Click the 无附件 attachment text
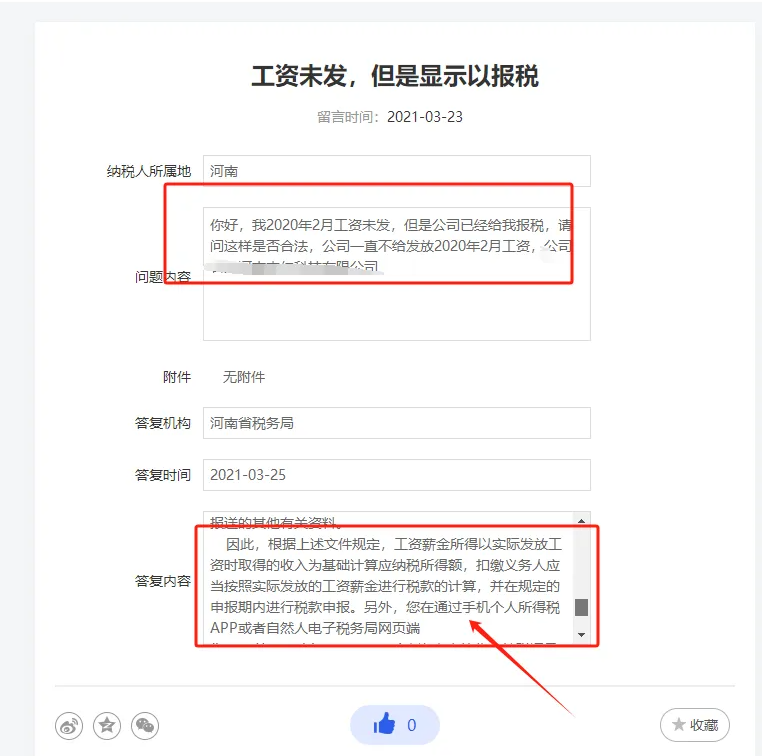Viewport: 762px width, 756px height. (244, 377)
